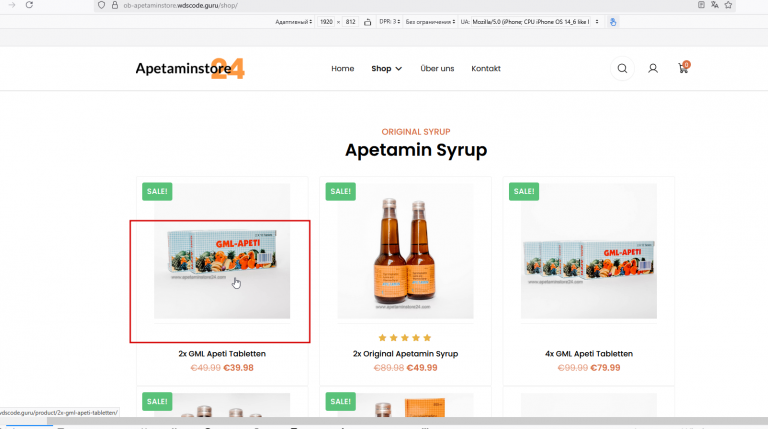Click the padlock site security icon
768x429 pixels.
115,5
